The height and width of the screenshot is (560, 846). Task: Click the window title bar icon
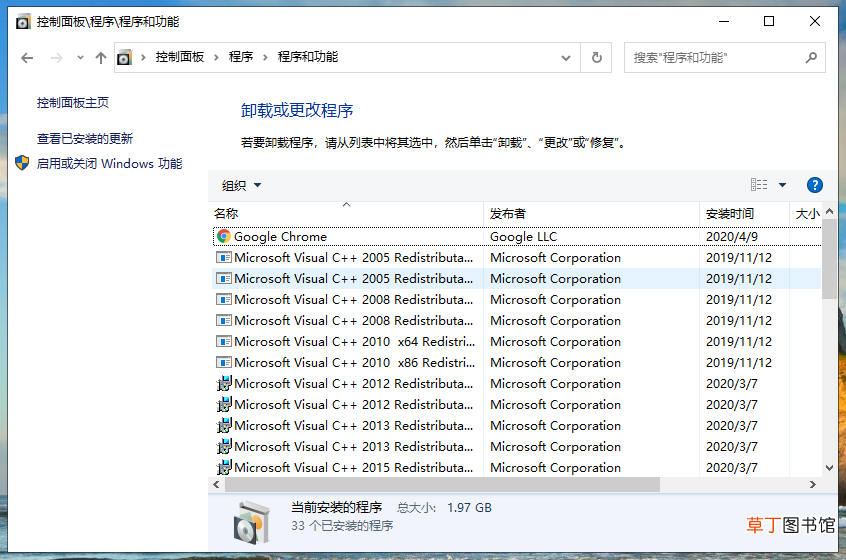pos(23,22)
